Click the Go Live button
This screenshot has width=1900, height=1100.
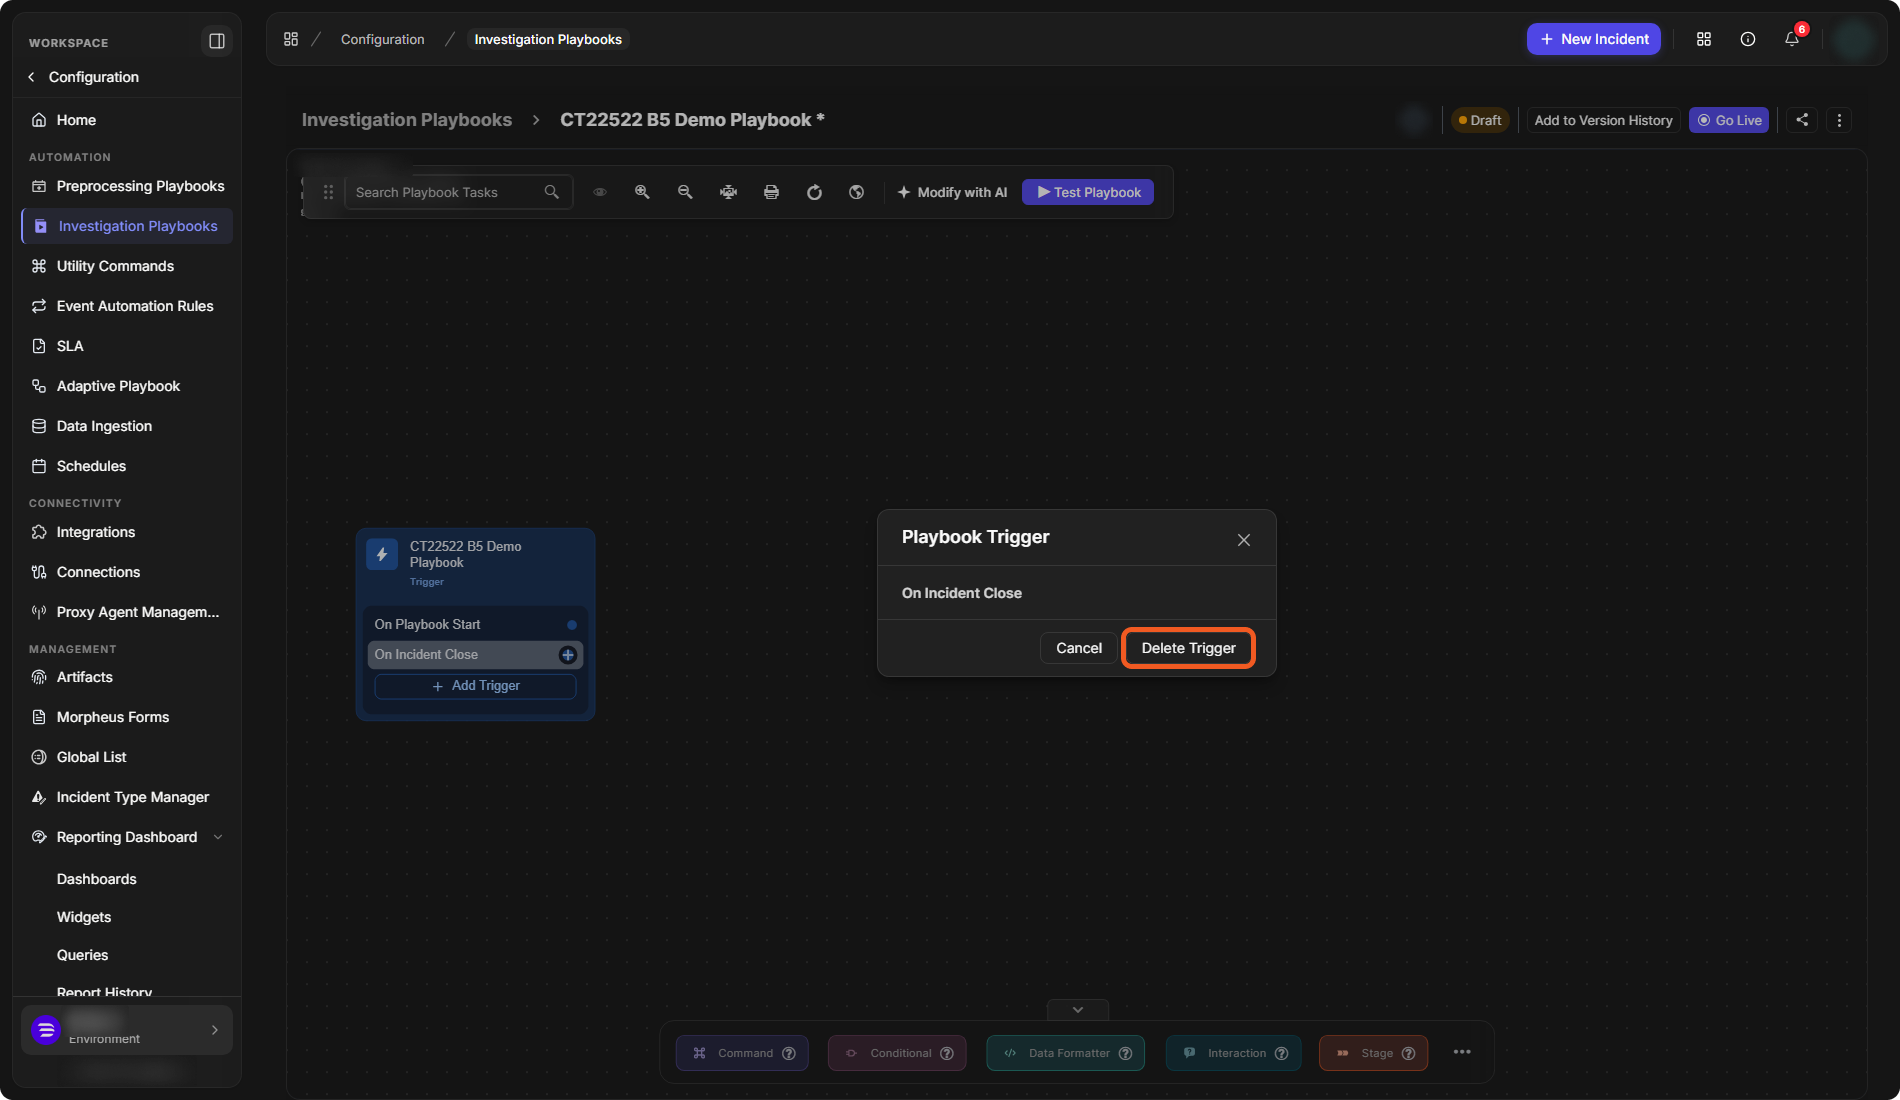(x=1729, y=120)
